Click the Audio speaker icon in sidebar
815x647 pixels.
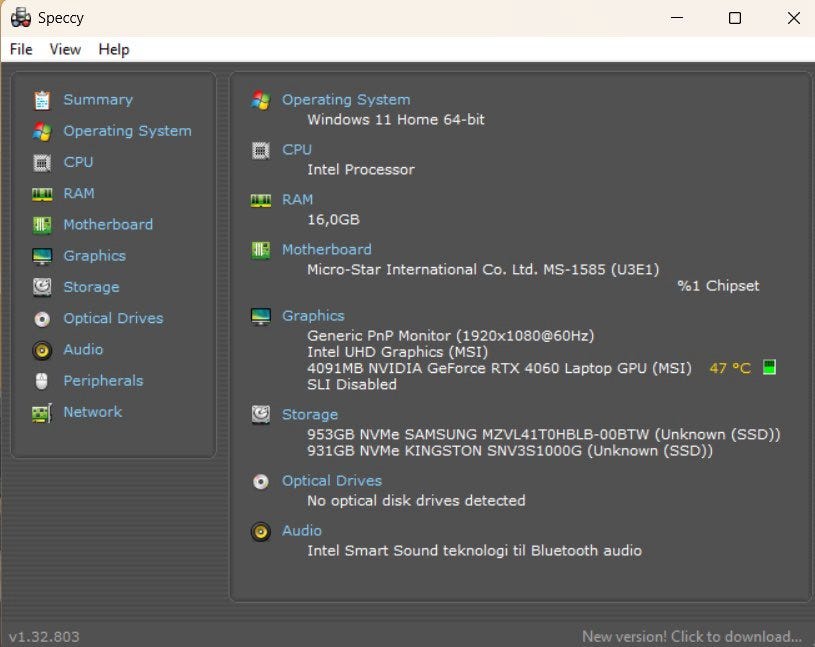point(42,350)
